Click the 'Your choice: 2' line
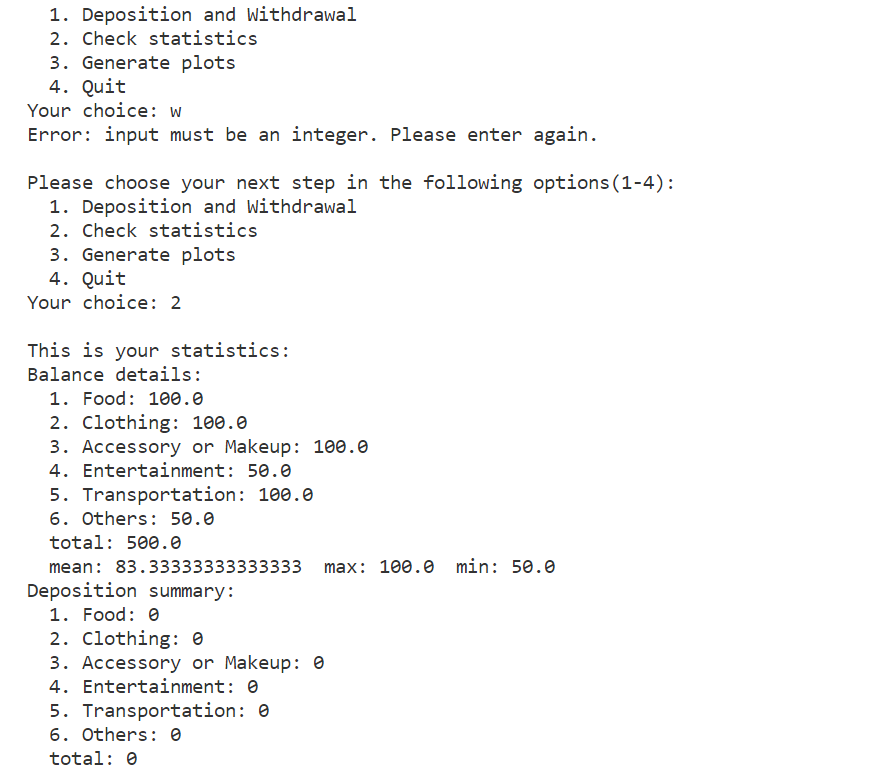The image size is (889, 769). coord(104,303)
